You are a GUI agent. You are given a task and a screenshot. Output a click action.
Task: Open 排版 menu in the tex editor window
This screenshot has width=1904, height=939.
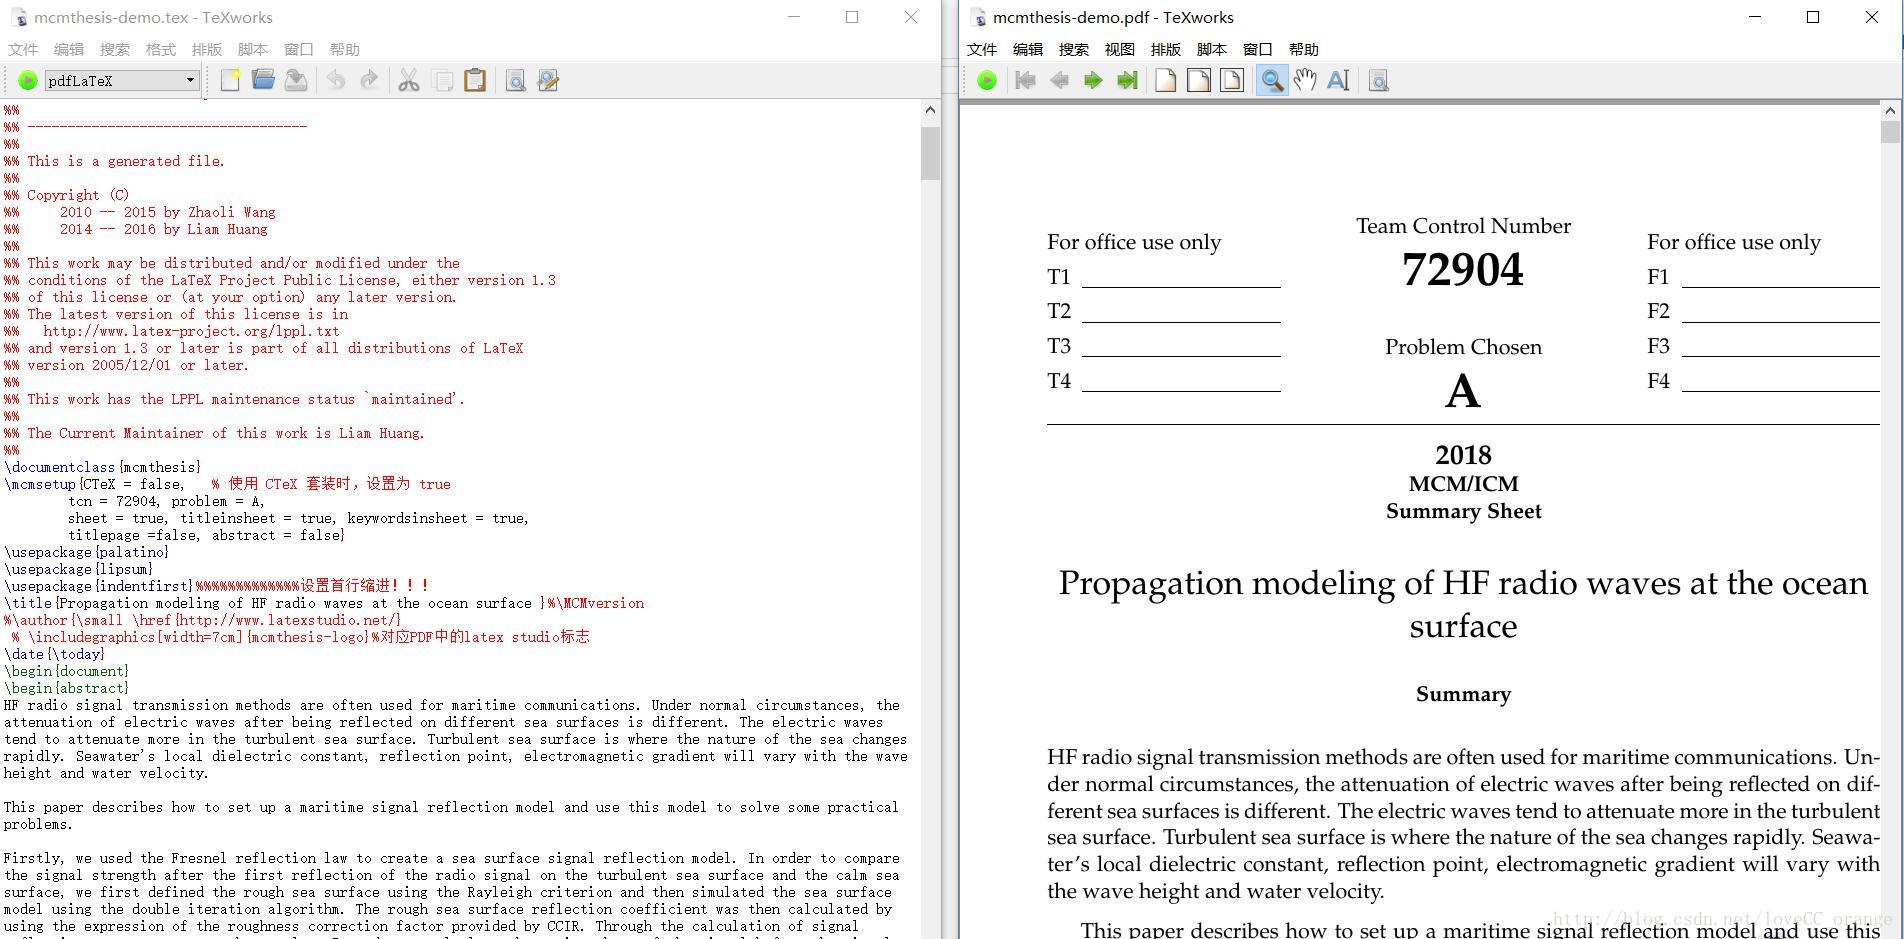pyautogui.click(x=207, y=49)
